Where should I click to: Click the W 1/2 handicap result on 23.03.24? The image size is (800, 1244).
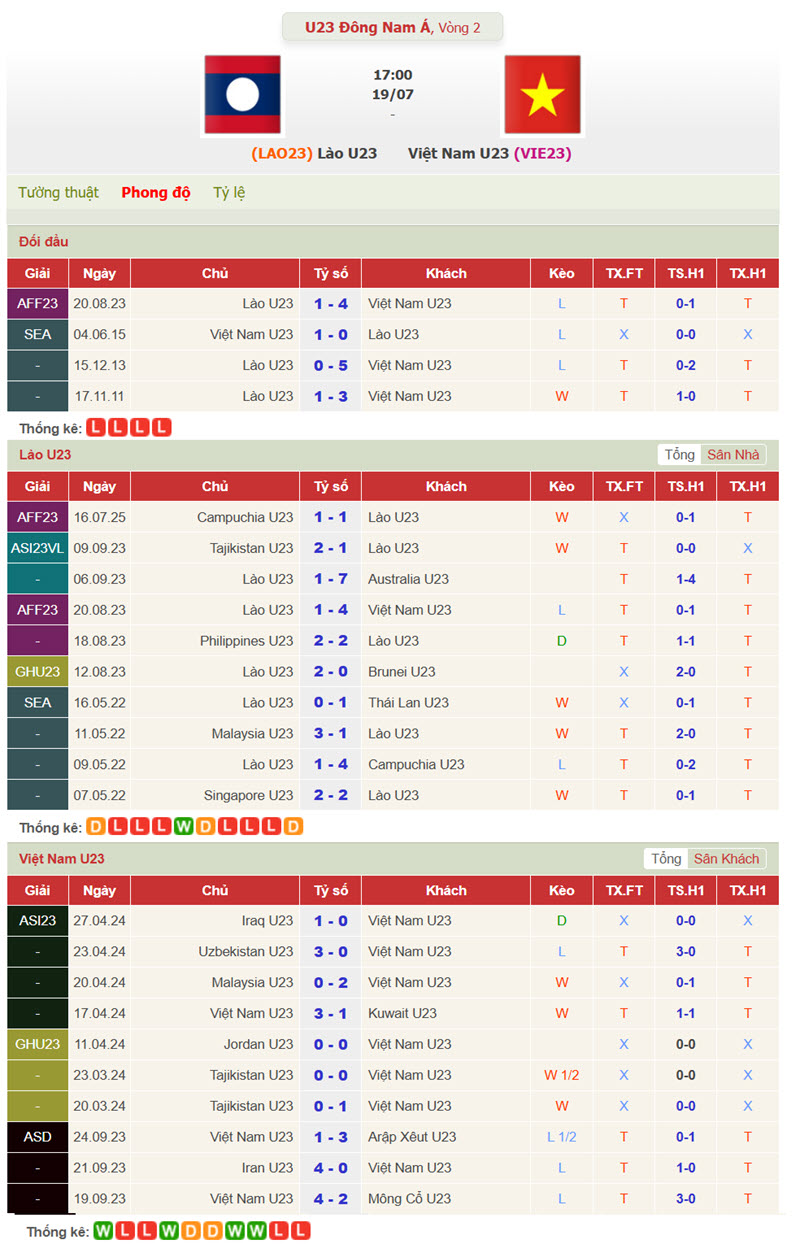tap(562, 1076)
